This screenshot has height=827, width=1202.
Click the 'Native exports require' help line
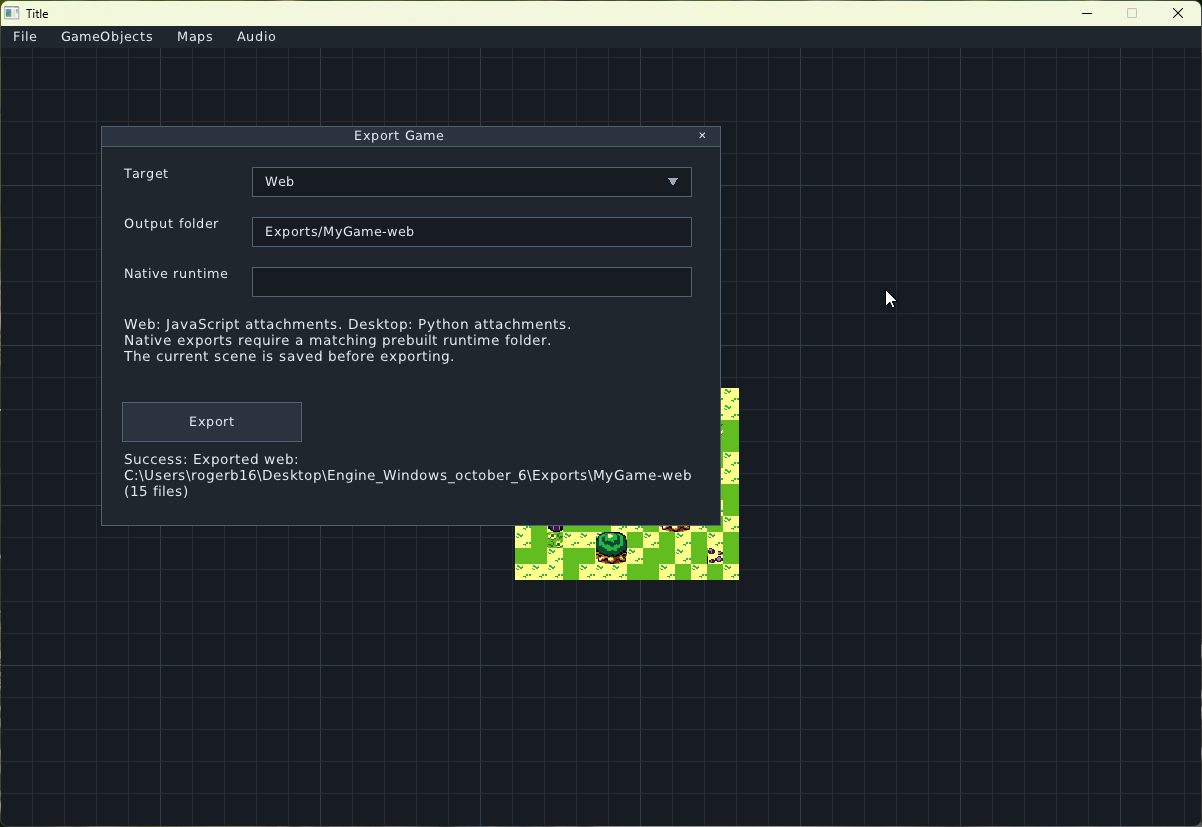click(x=338, y=341)
